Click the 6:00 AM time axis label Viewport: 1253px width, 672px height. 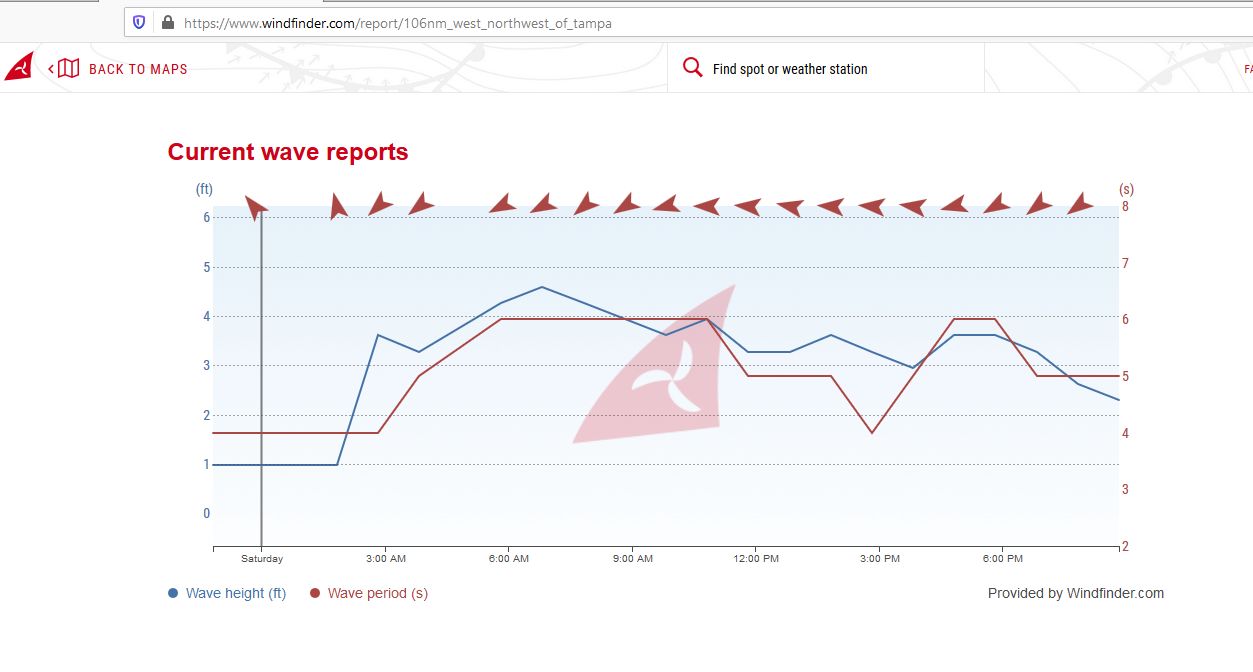509,559
